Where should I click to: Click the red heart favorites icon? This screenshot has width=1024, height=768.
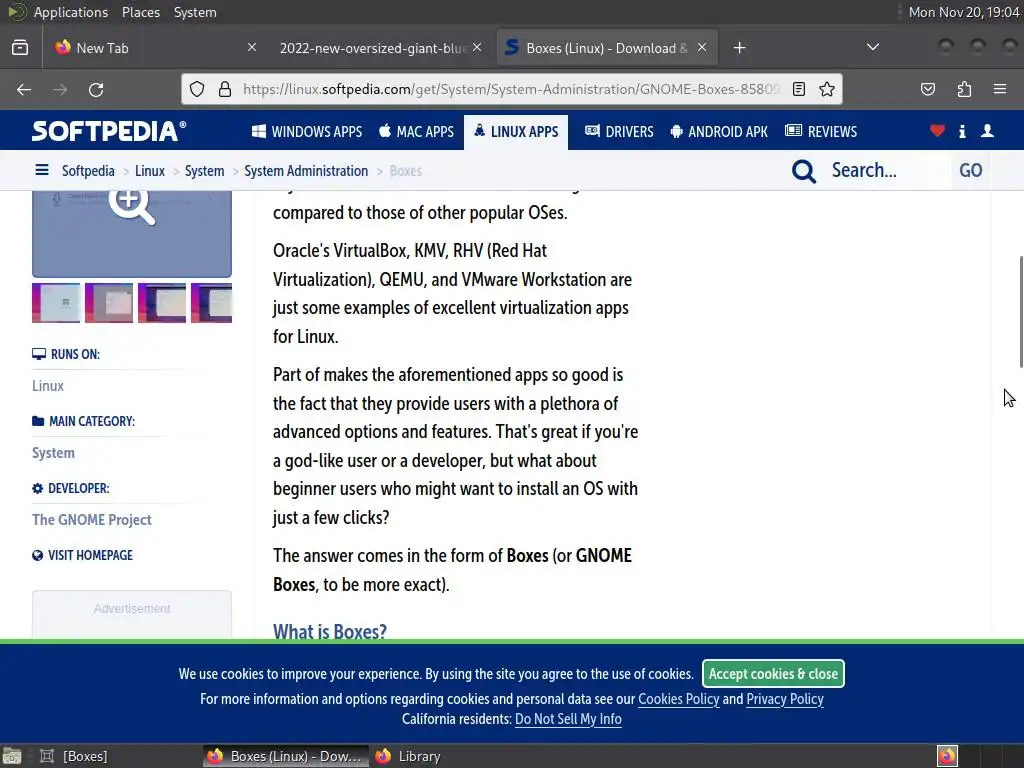pos(937,131)
